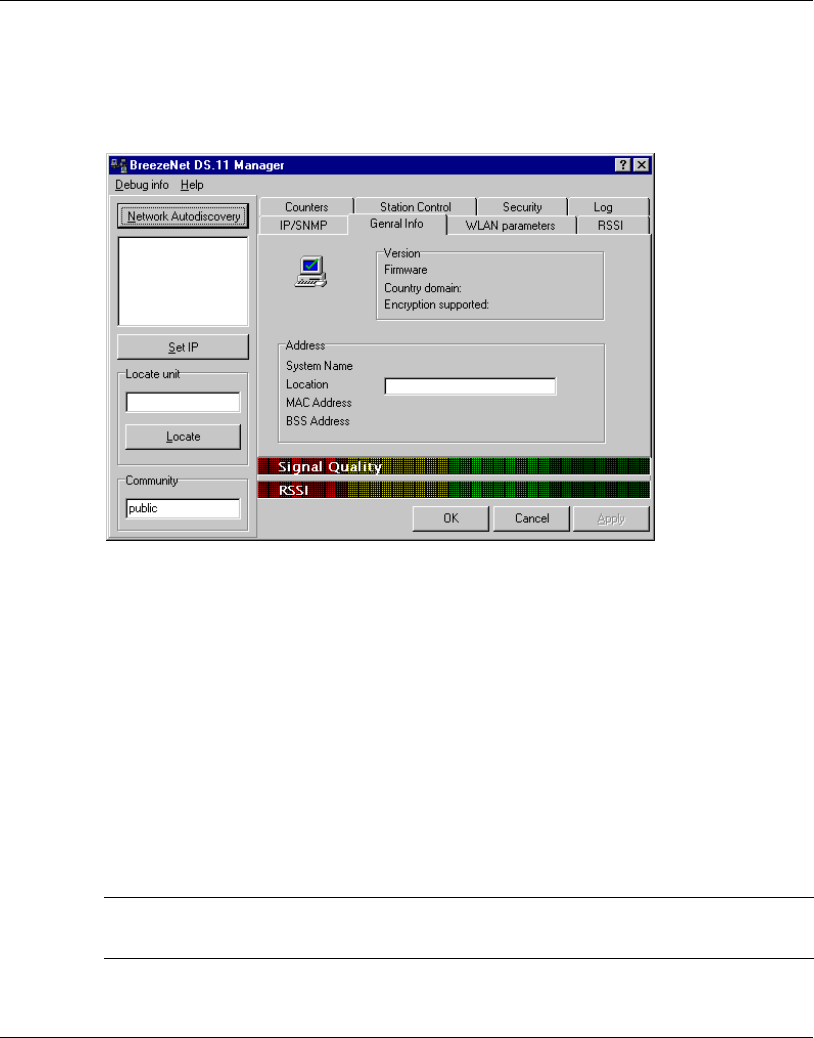Select the IP/SNMP tab
This screenshot has width=814, height=1038.
coord(303,225)
